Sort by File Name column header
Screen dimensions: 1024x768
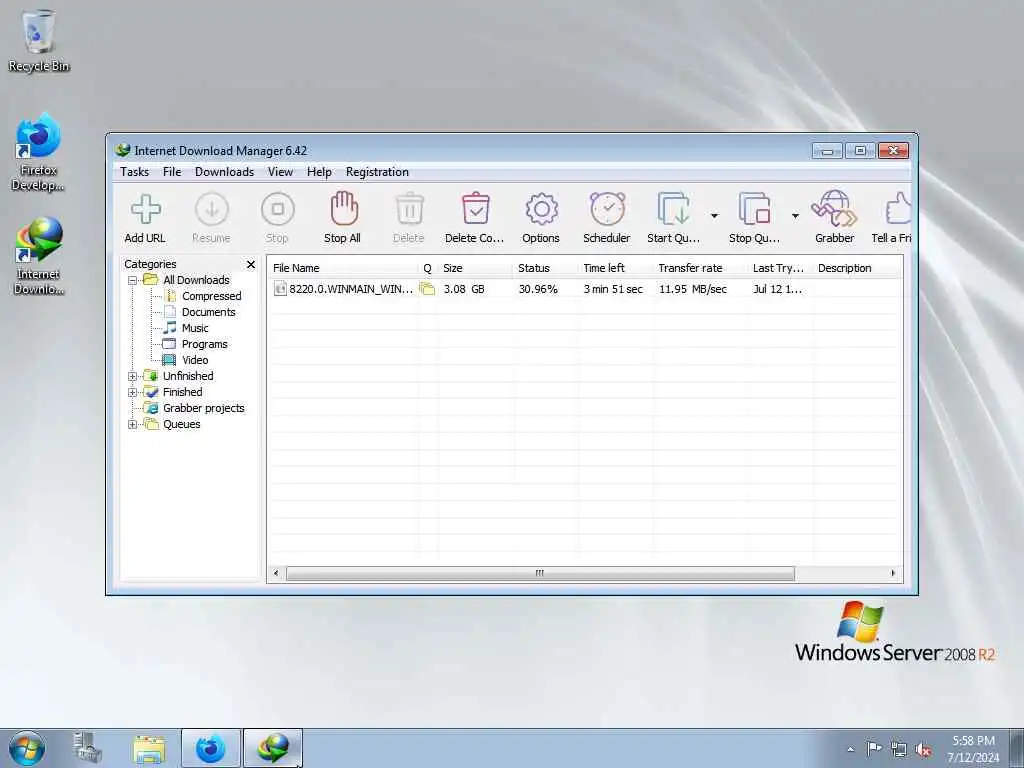(343, 268)
